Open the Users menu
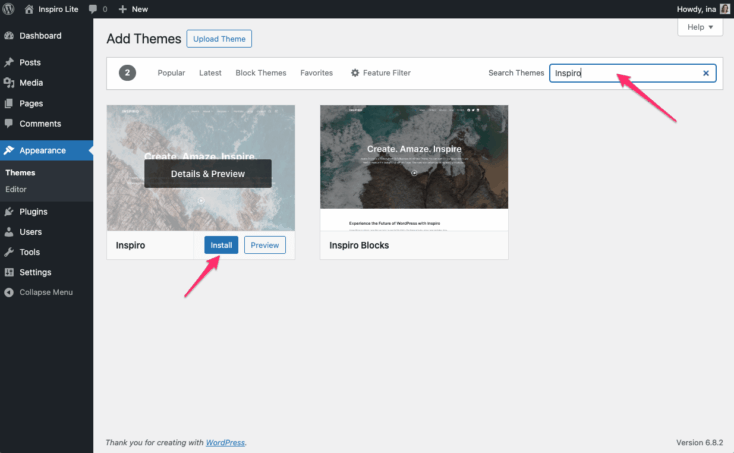734x453 pixels. 30,232
